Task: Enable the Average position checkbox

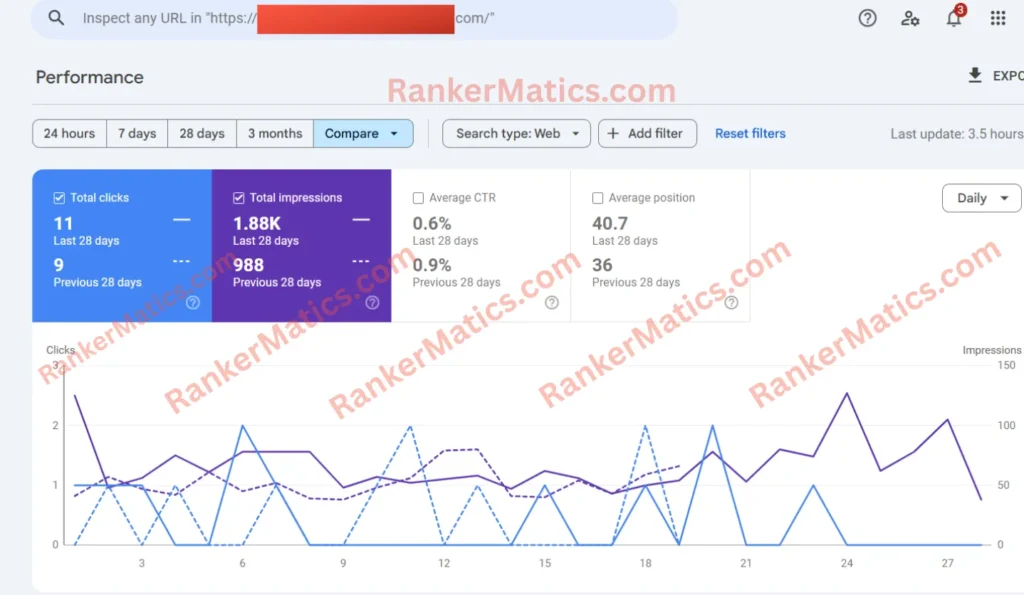Action: [598, 198]
